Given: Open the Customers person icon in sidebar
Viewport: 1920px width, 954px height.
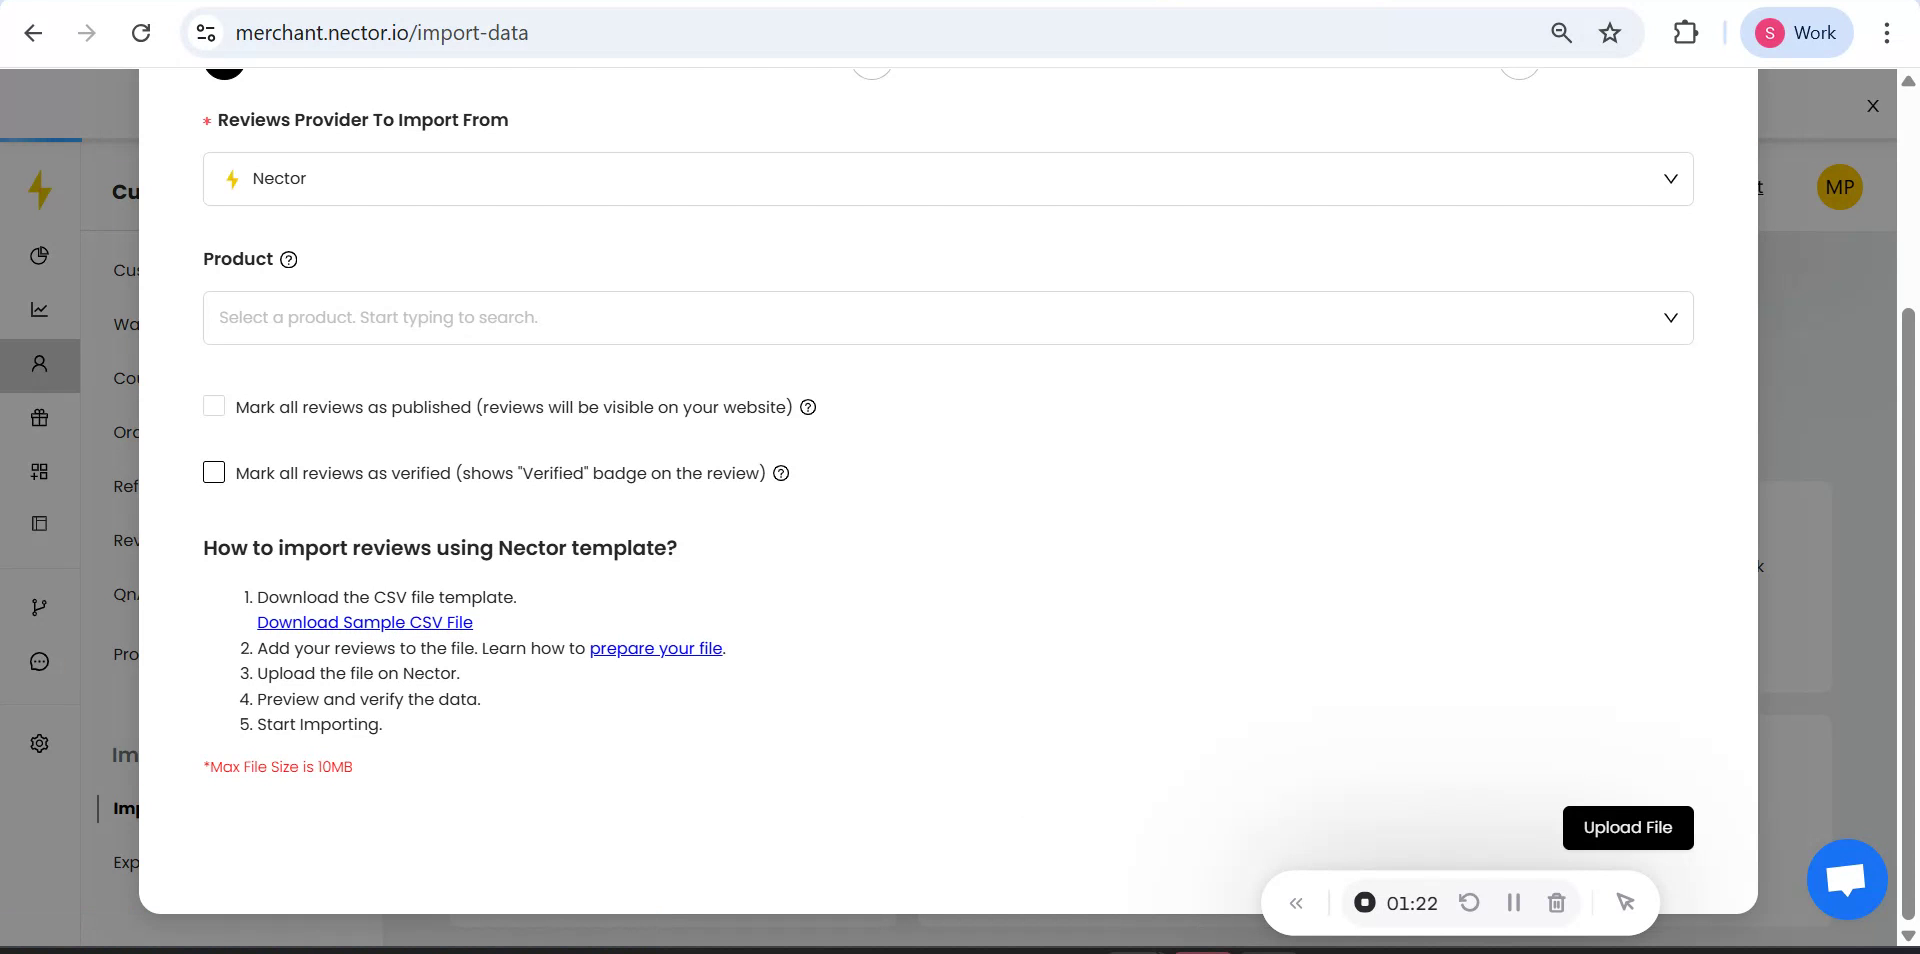Looking at the screenshot, I should pos(39,365).
